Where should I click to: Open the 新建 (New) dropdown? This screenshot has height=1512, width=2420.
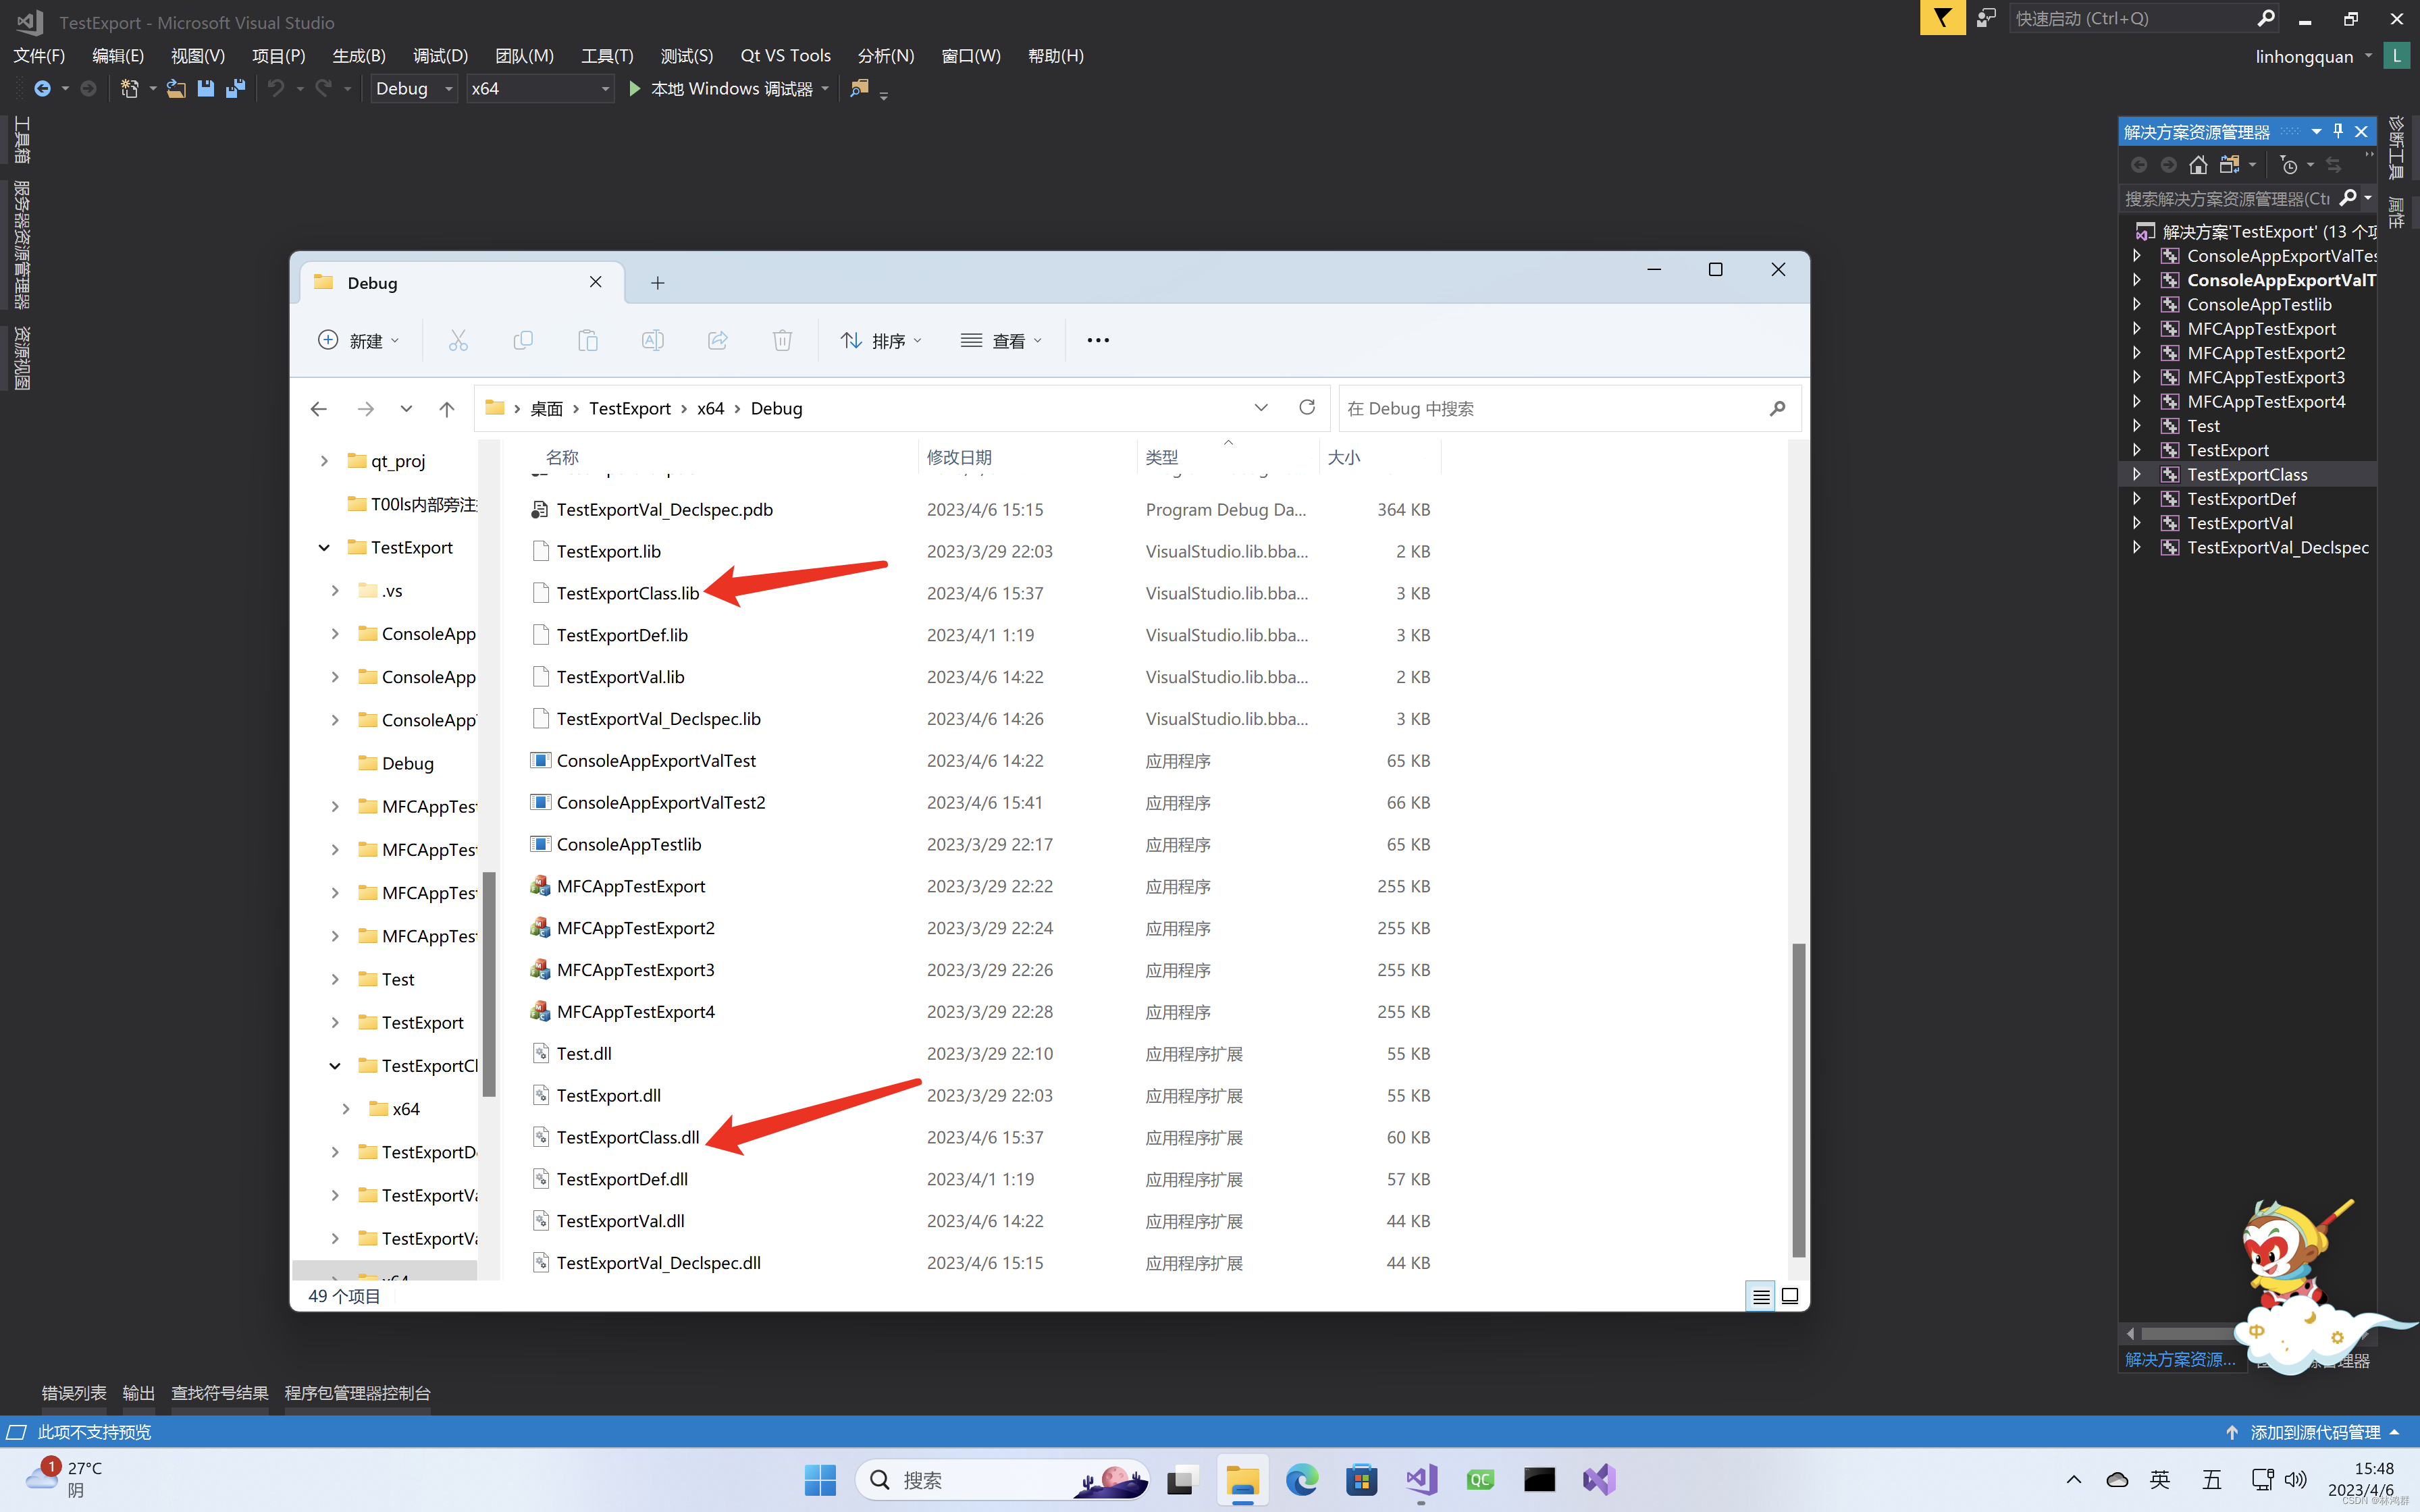(359, 341)
